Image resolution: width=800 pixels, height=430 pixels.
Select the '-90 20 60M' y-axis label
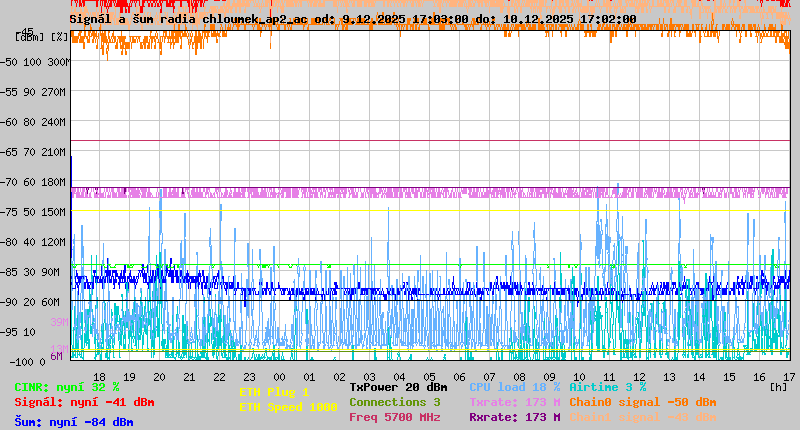(30, 302)
